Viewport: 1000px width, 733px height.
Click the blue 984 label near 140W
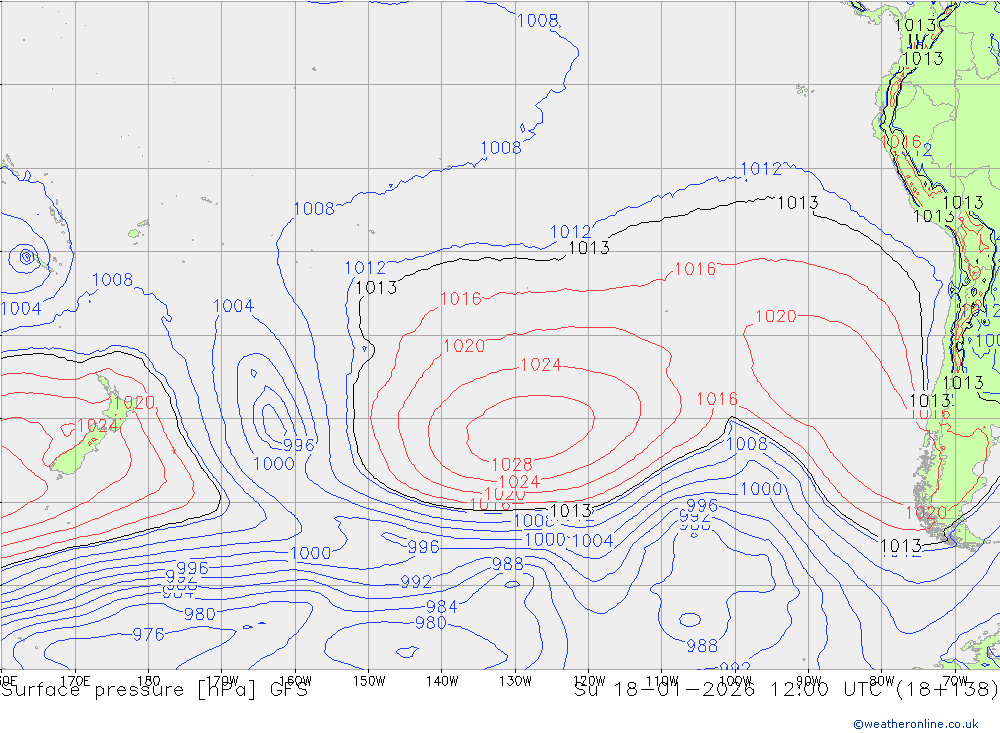[x=441, y=607]
